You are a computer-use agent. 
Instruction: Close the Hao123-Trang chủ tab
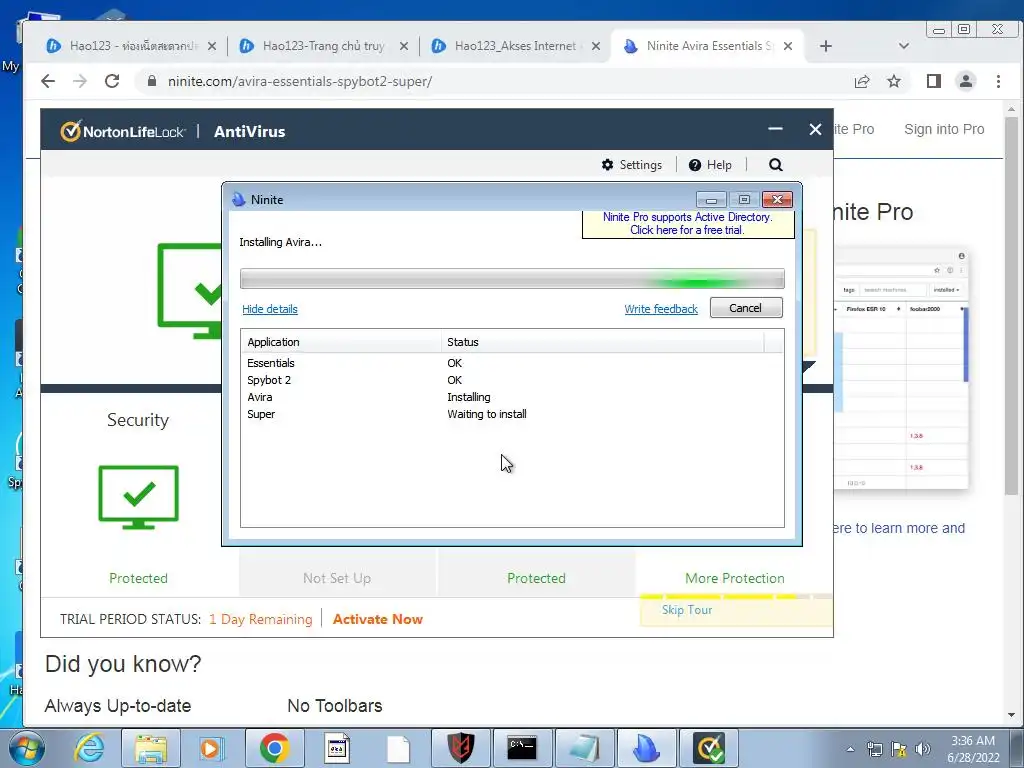coord(404,46)
